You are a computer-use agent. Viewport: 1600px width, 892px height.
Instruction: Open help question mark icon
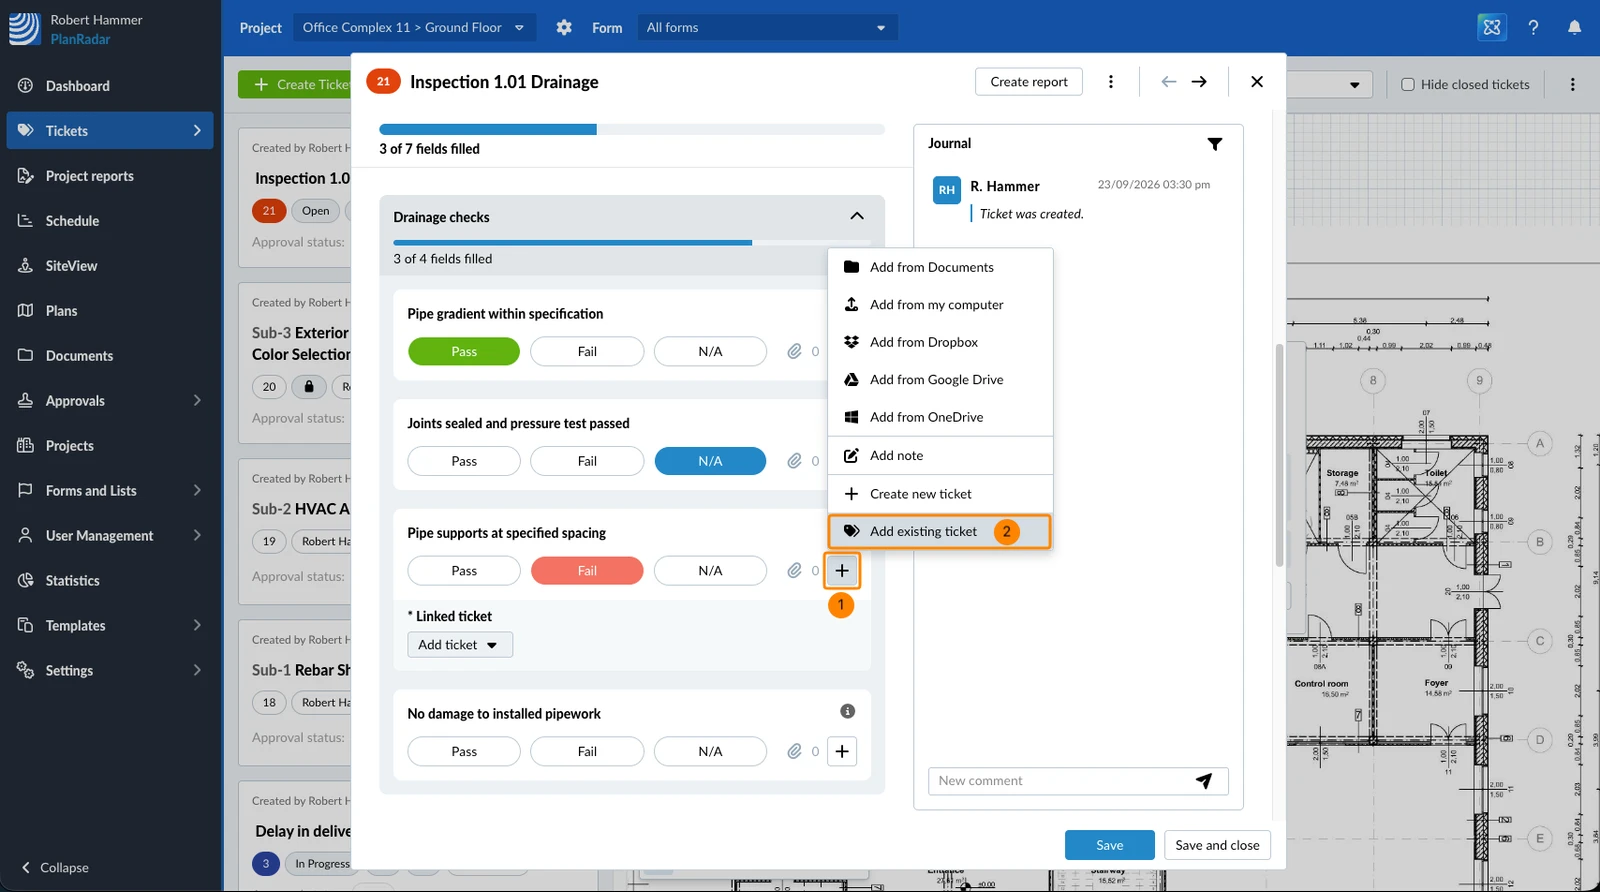[1533, 28]
